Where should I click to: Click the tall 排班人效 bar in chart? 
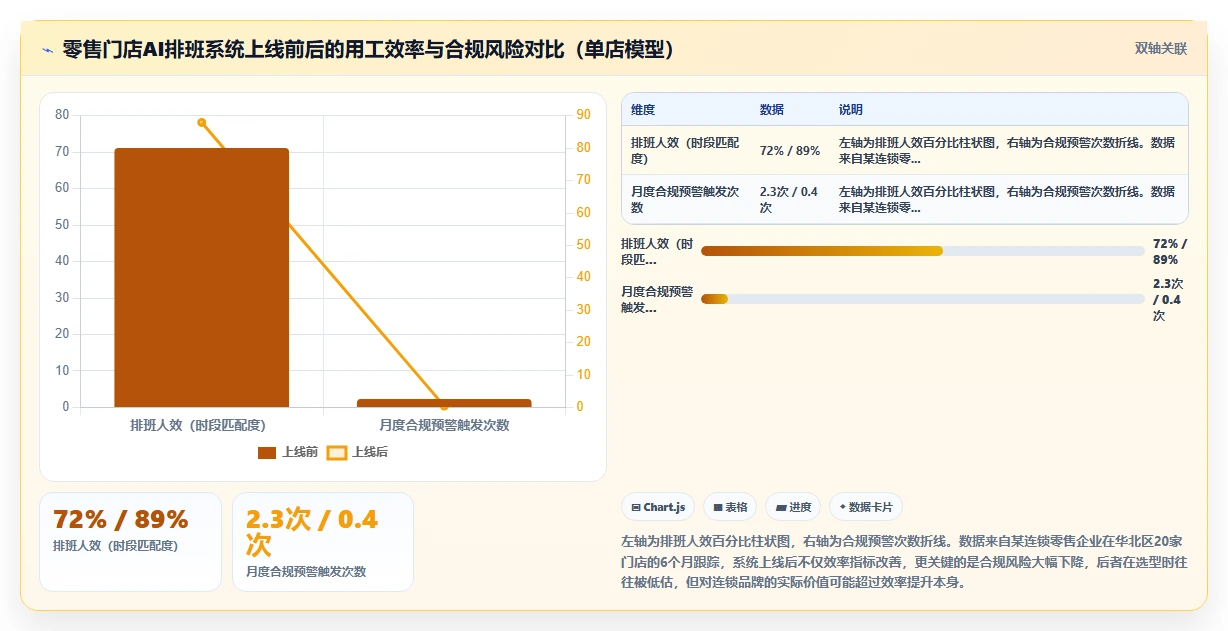tap(201, 278)
